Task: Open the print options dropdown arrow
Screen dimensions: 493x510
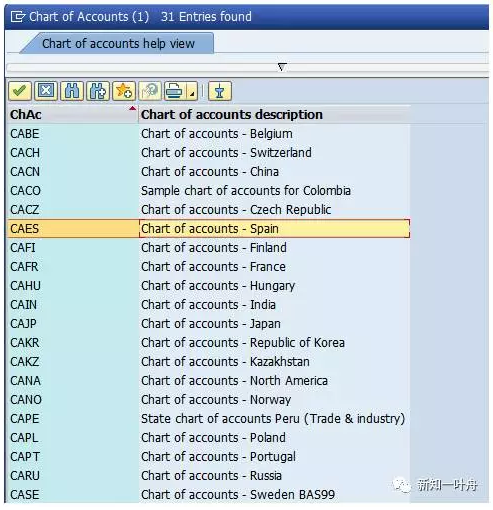Action: point(192,91)
